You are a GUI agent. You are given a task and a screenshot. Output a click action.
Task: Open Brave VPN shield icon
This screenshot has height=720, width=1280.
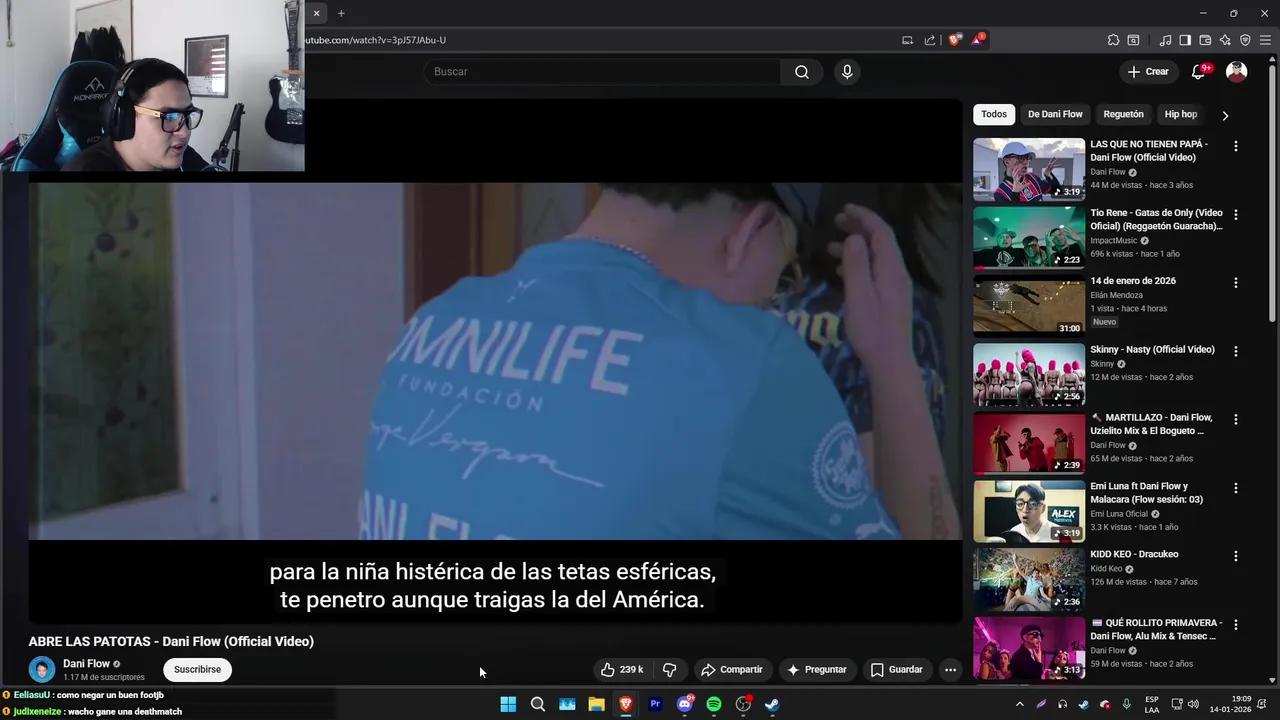pyautogui.click(x=1245, y=40)
